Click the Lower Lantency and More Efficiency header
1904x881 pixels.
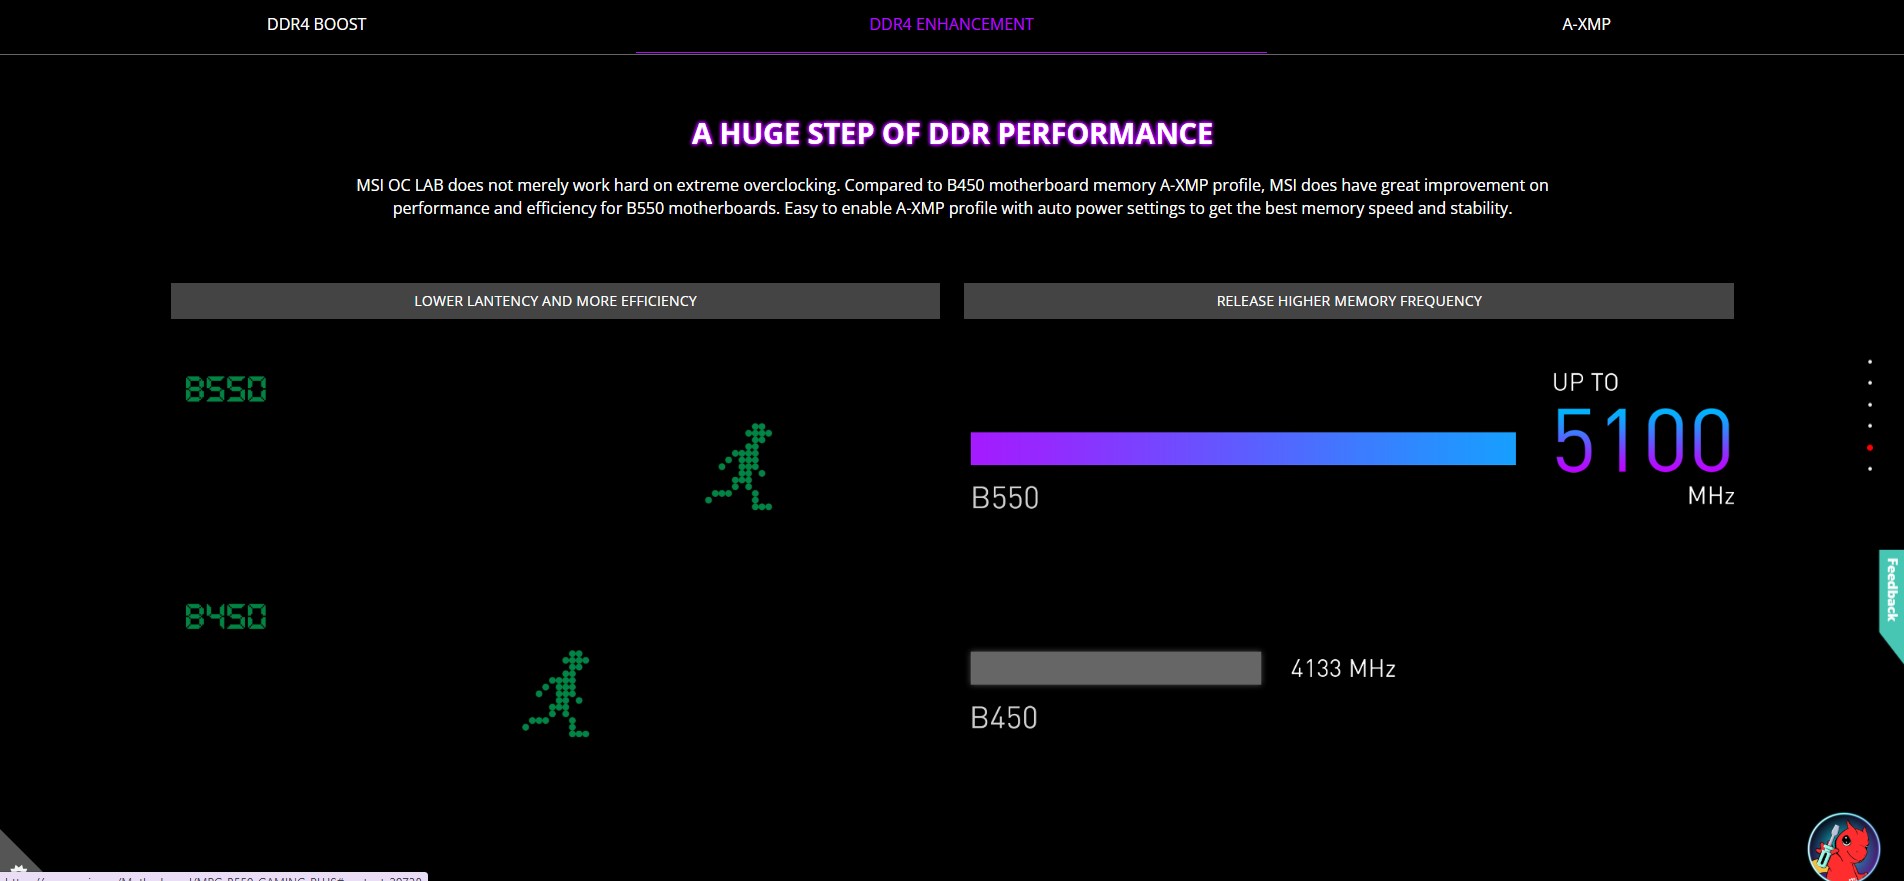tap(555, 301)
